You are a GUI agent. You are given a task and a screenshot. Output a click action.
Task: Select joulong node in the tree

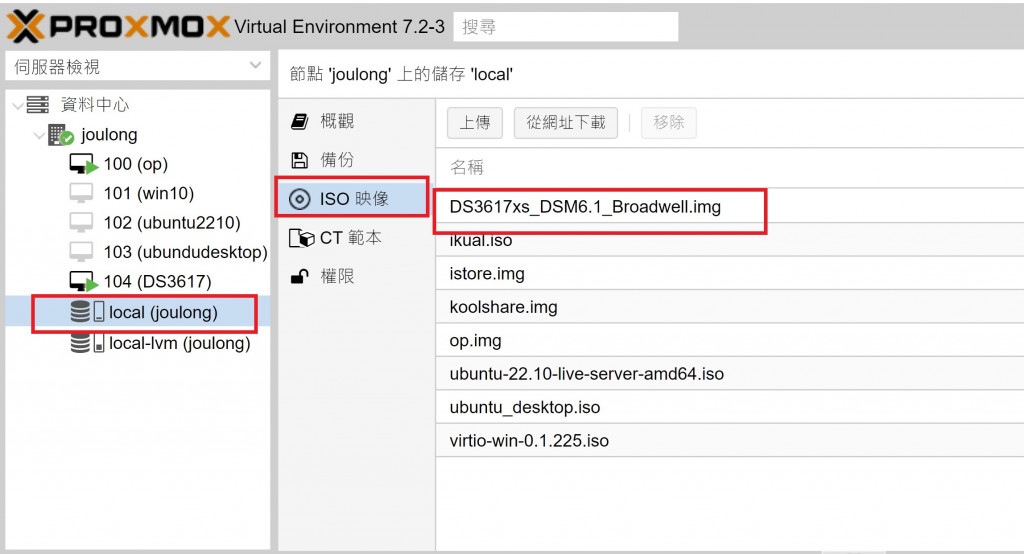point(109,135)
